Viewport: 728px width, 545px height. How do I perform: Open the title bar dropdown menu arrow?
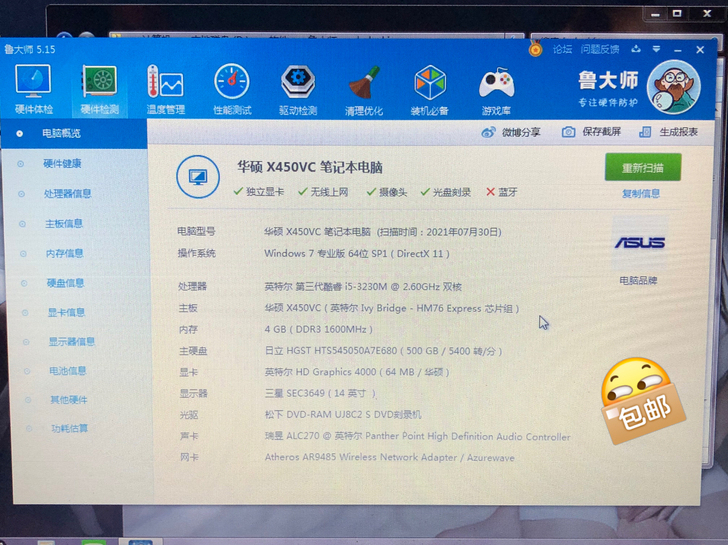tap(656, 49)
